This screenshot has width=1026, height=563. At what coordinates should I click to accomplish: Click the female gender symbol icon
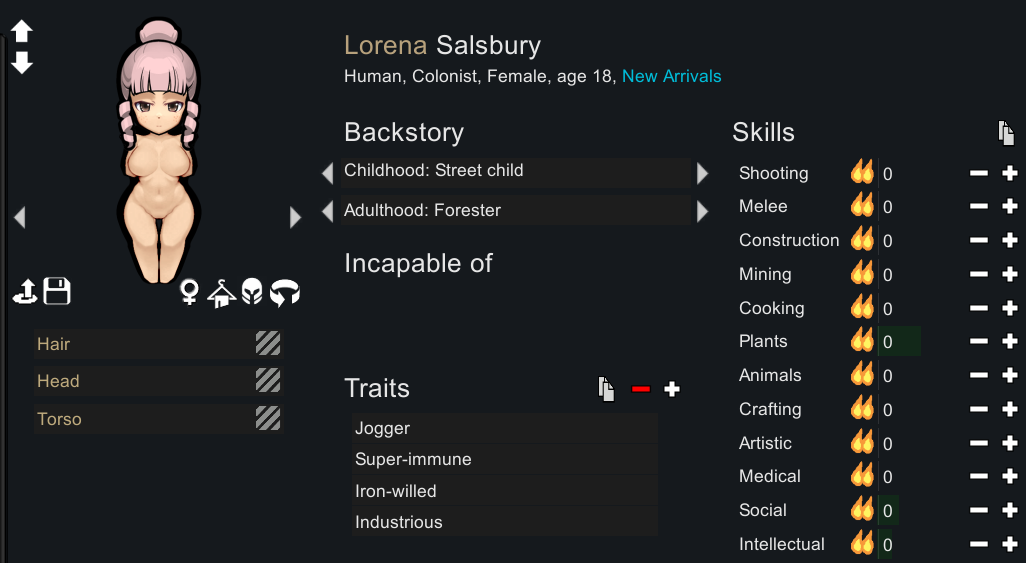[x=188, y=292]
